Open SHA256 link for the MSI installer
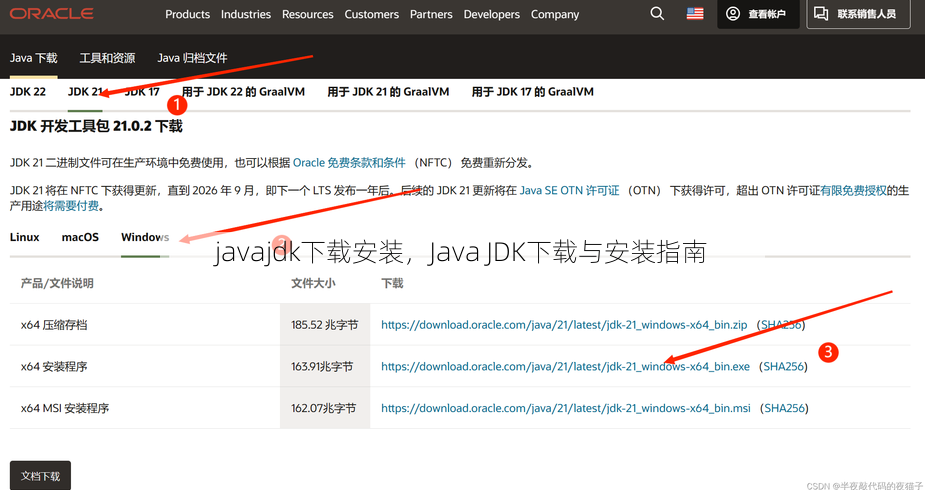925x490 pixels. (785, 408)
